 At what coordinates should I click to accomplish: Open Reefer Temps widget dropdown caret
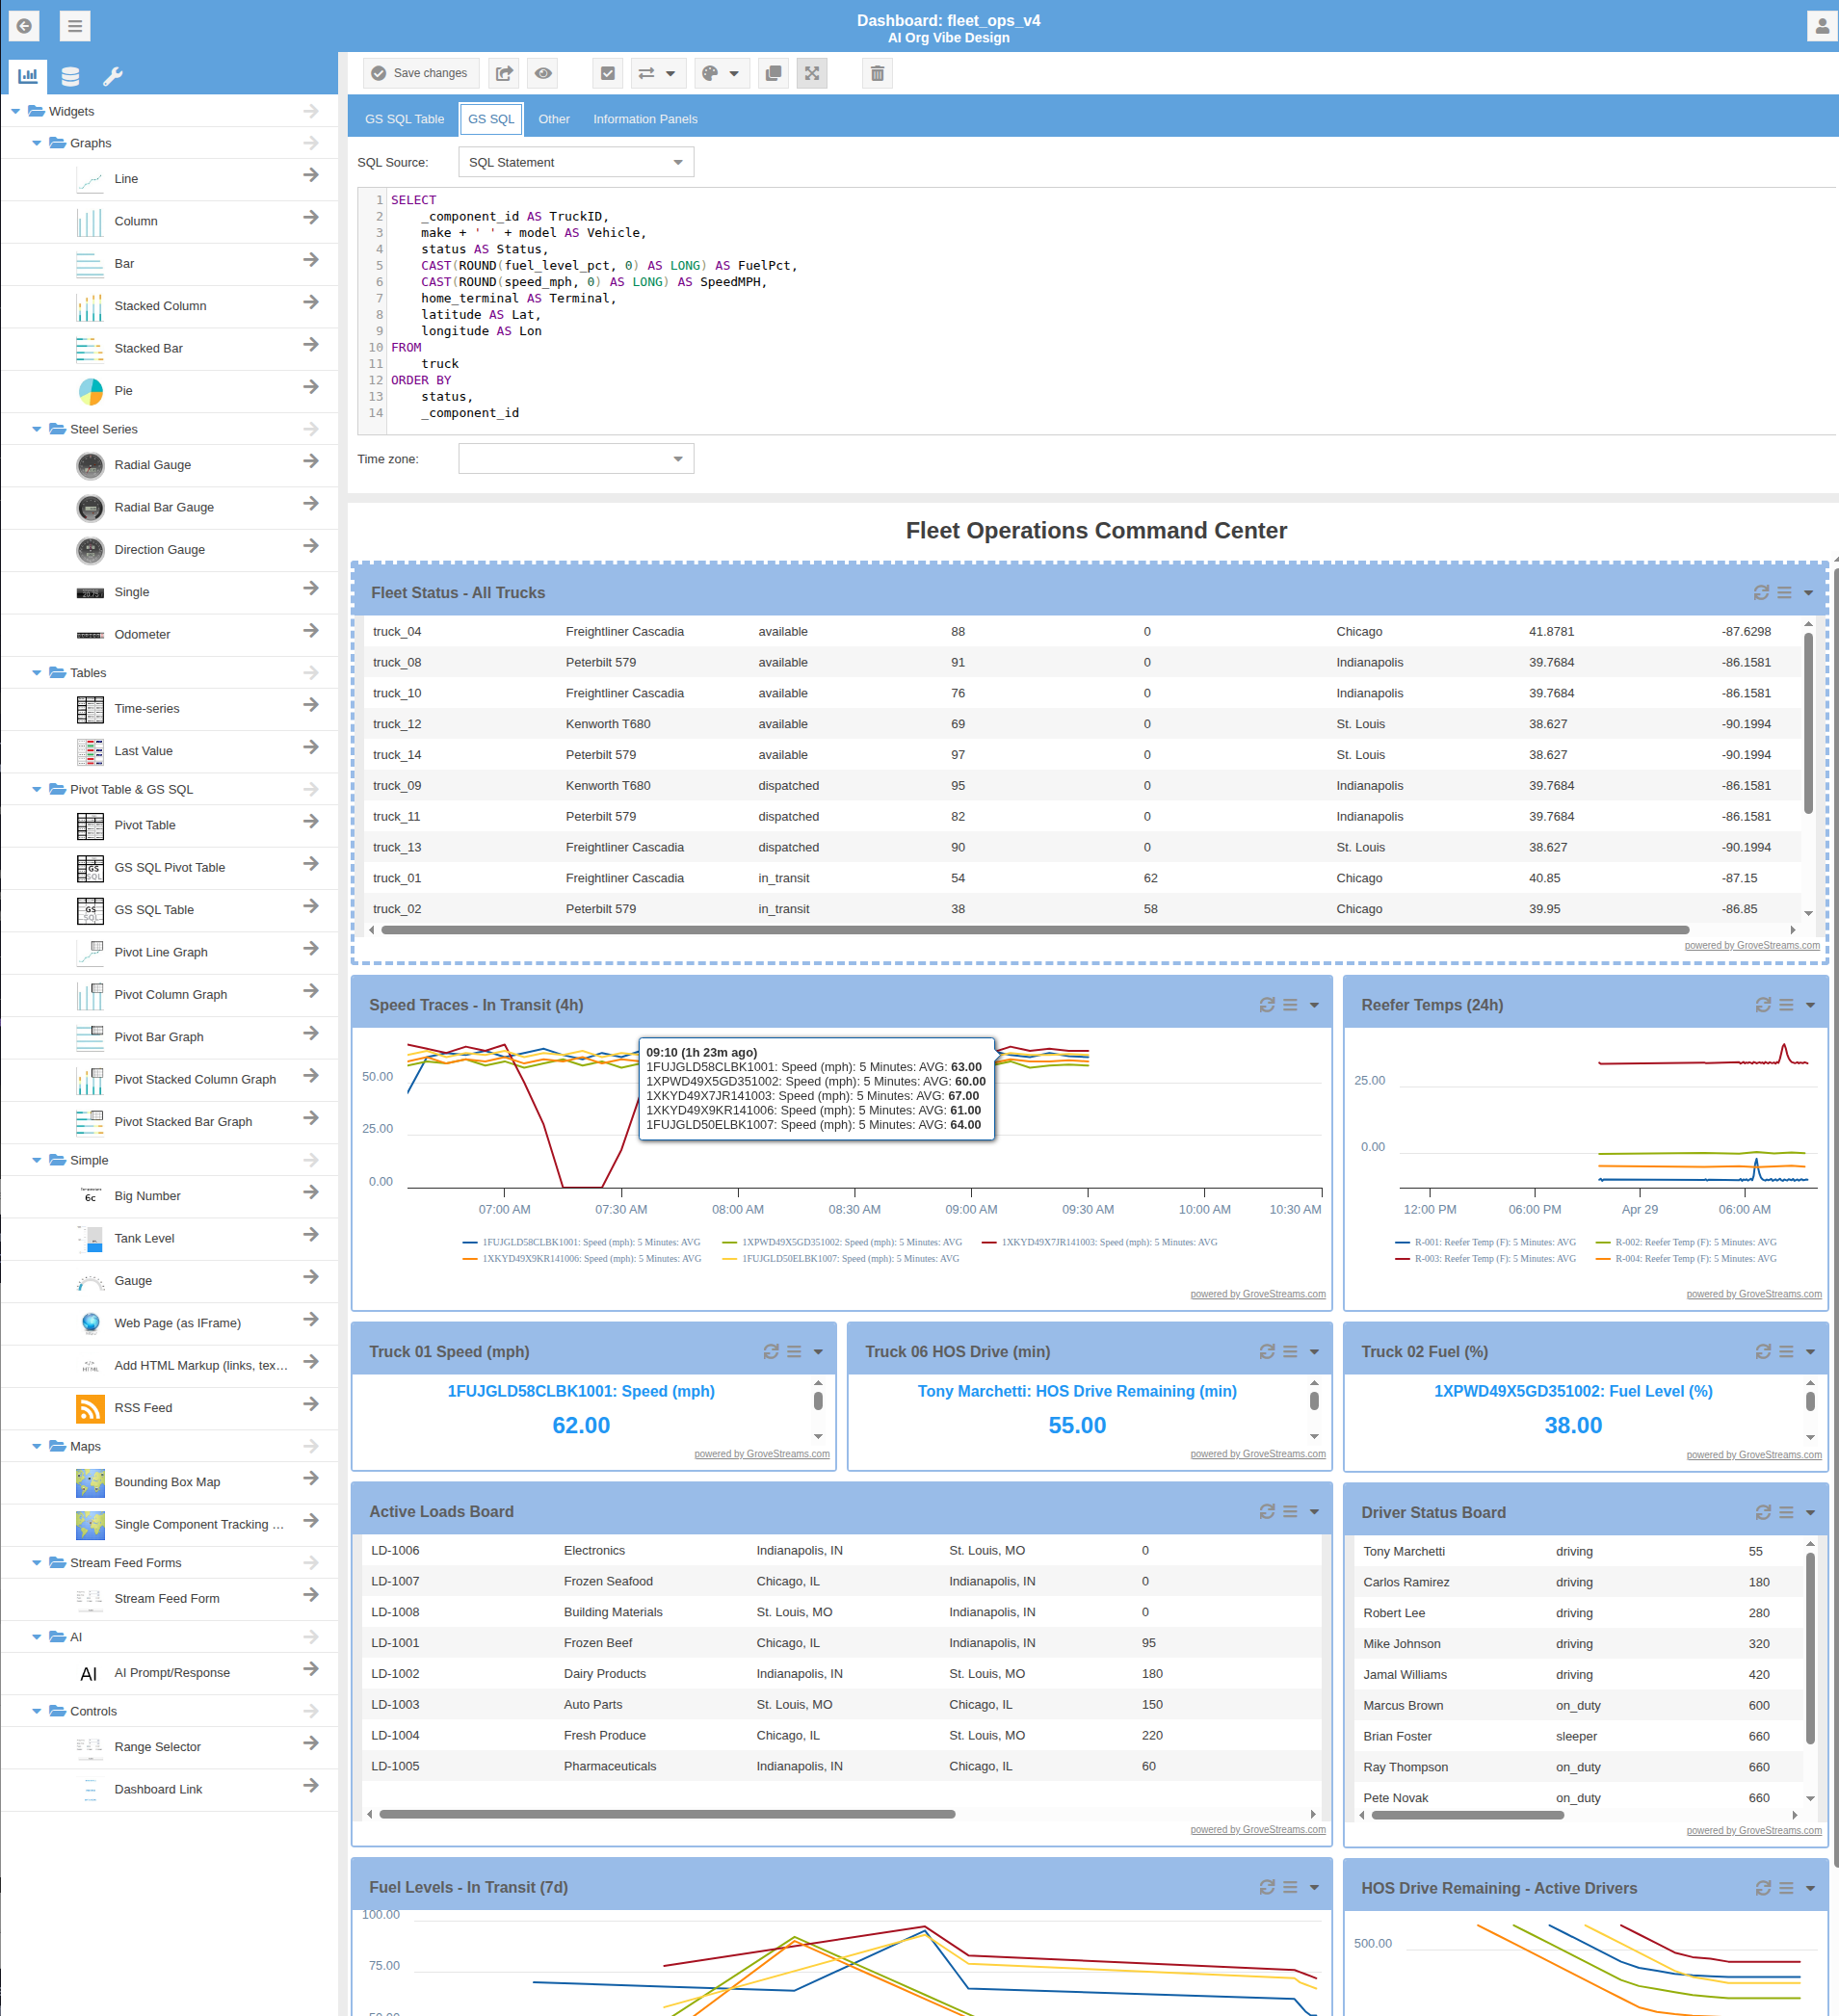1810,1005
